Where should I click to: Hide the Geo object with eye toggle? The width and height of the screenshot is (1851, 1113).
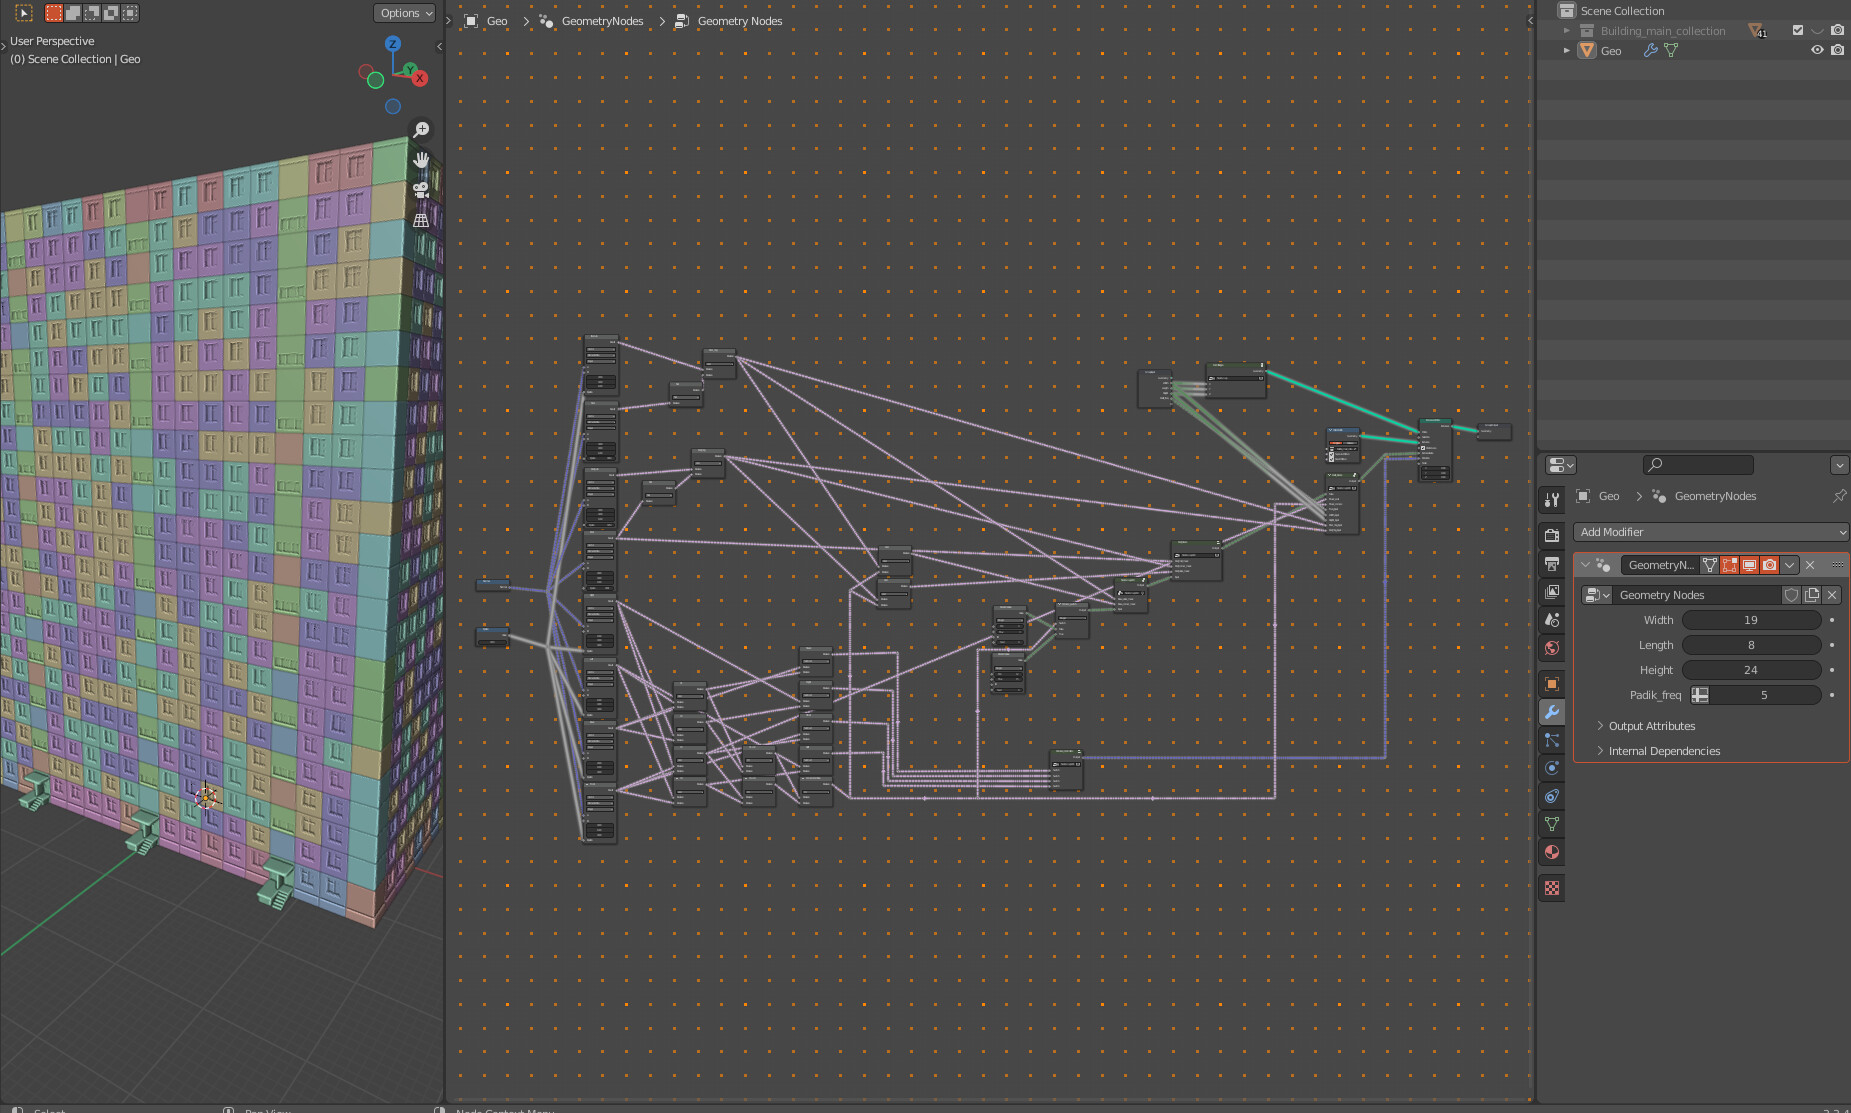pos(1818,50)
